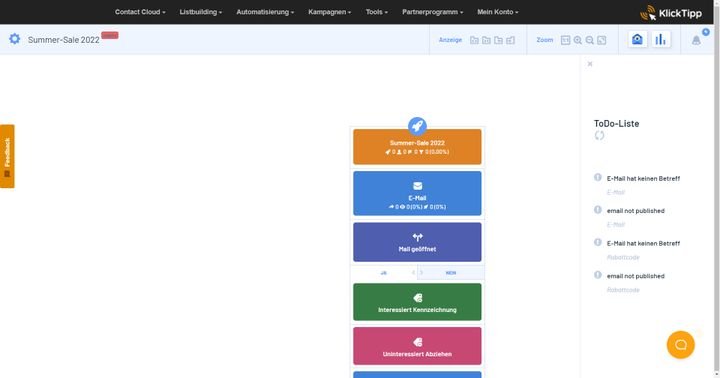Open Rabattcode link under keinen Betreff item
This screenshot has height=378, width=720.
point(623,257)
